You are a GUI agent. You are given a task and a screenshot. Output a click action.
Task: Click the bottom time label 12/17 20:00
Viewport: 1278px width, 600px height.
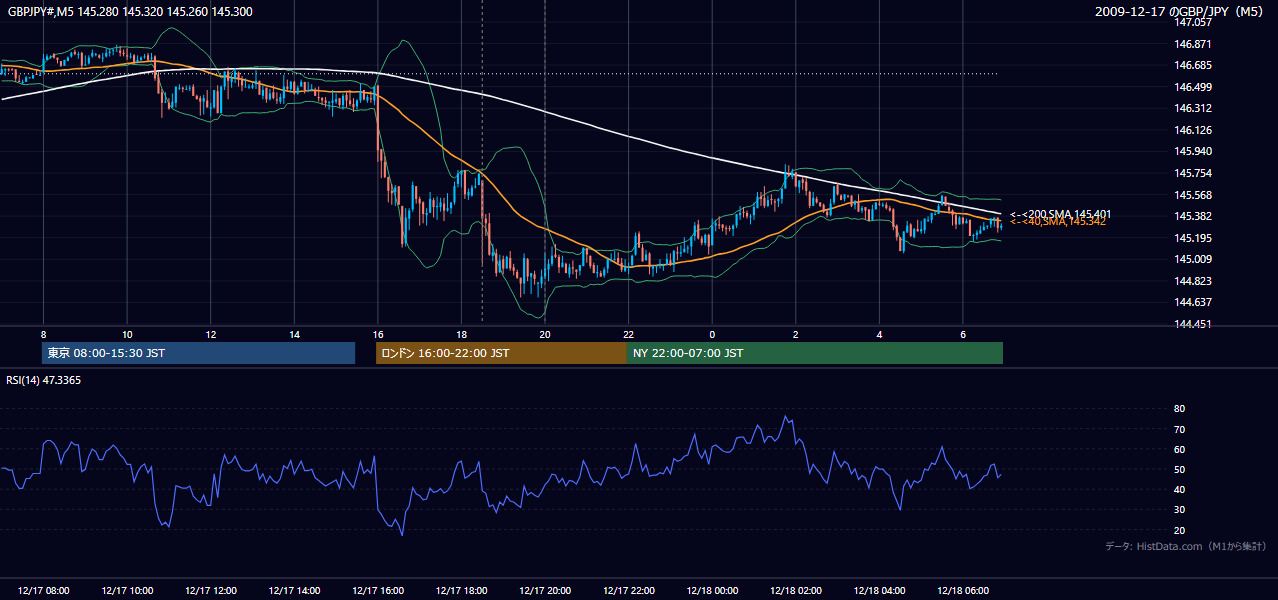point(545,591)
